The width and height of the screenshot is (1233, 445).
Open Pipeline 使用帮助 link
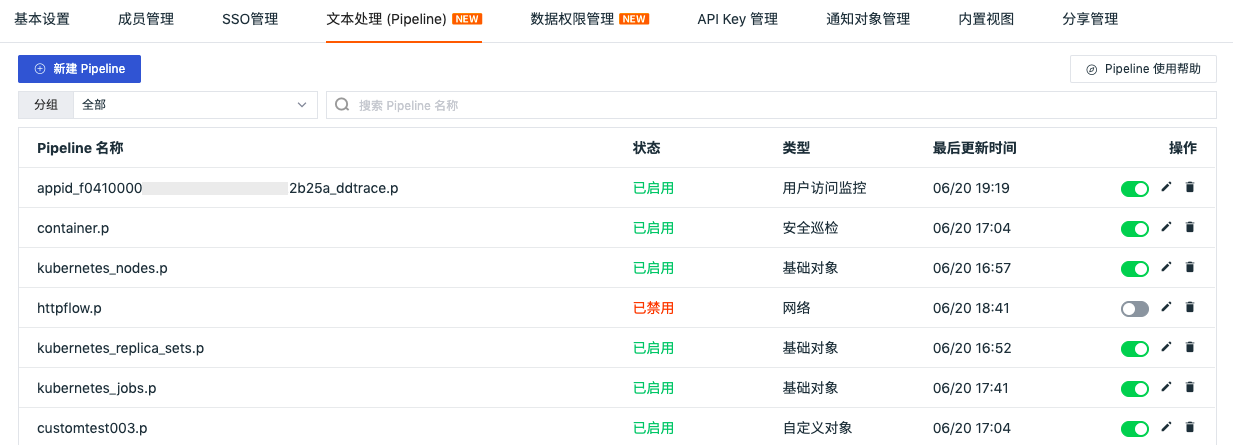(1143, 69)
